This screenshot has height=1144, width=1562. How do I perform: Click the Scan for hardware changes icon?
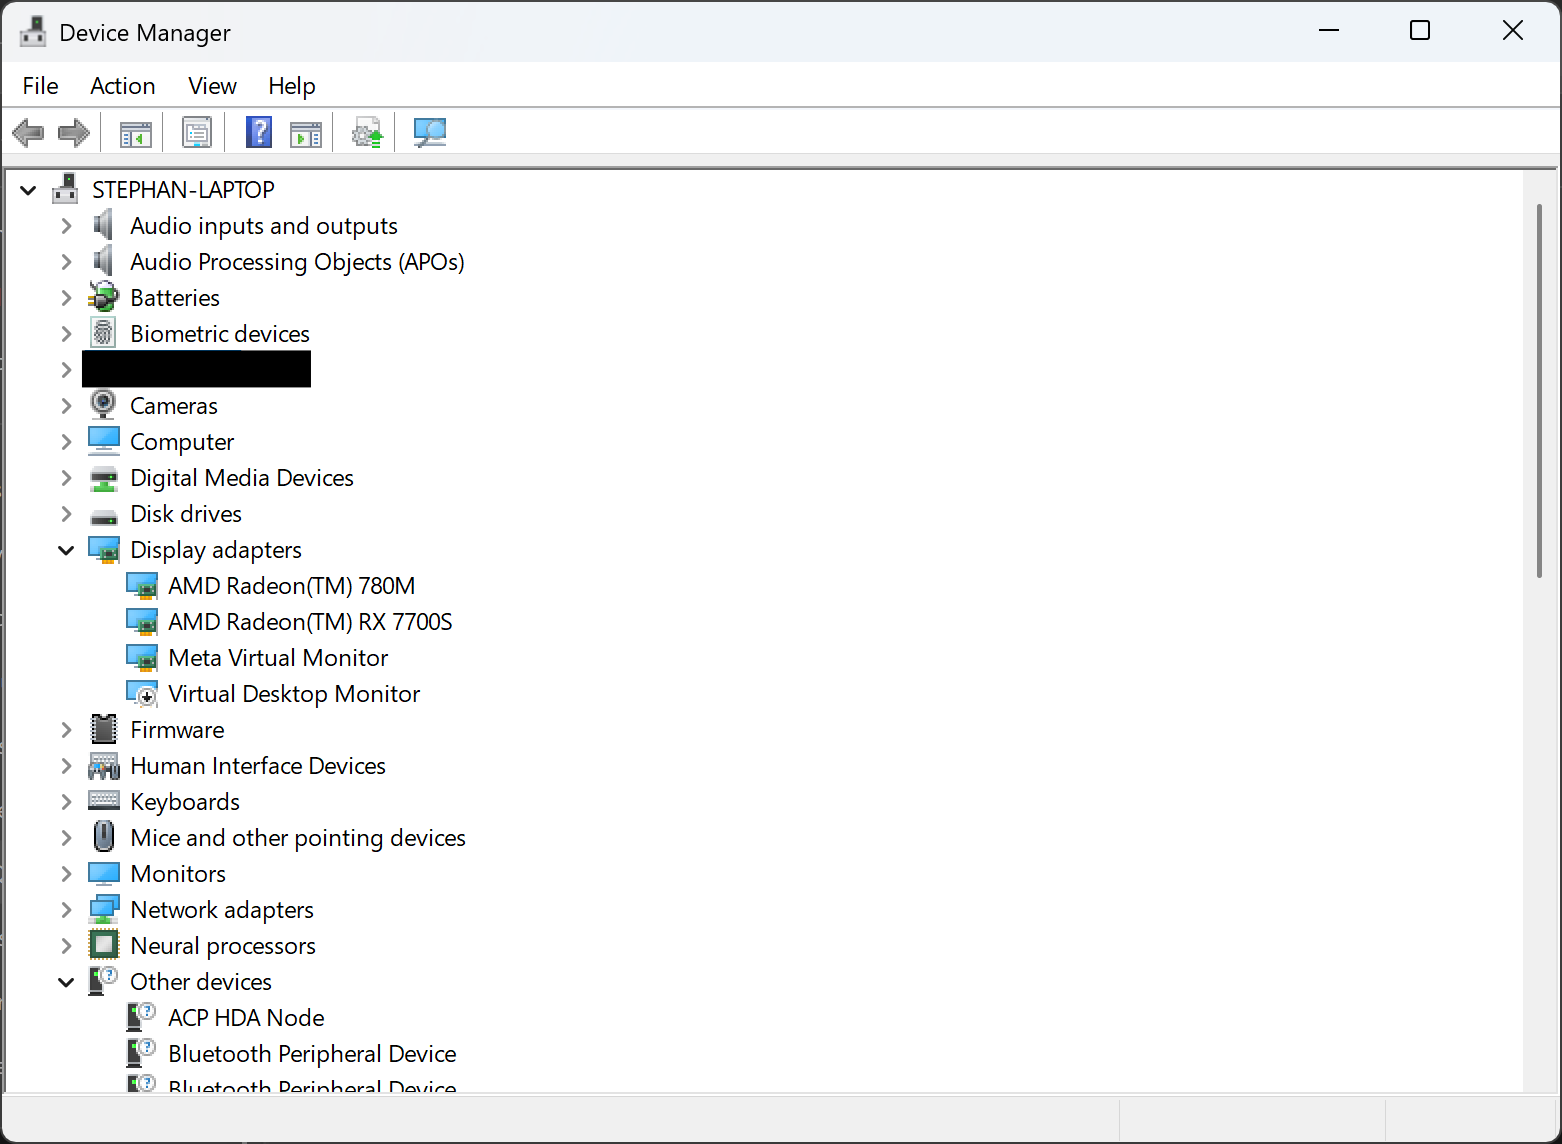tap(430, 132)
